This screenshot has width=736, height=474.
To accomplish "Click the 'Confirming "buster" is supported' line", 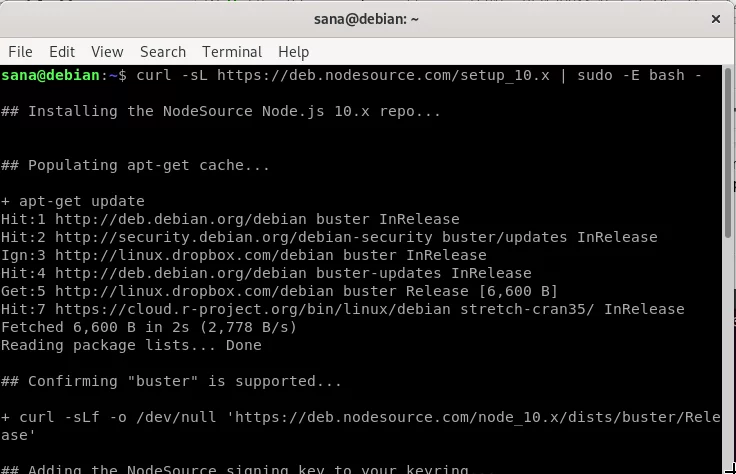I will click(x=171, y=381).
